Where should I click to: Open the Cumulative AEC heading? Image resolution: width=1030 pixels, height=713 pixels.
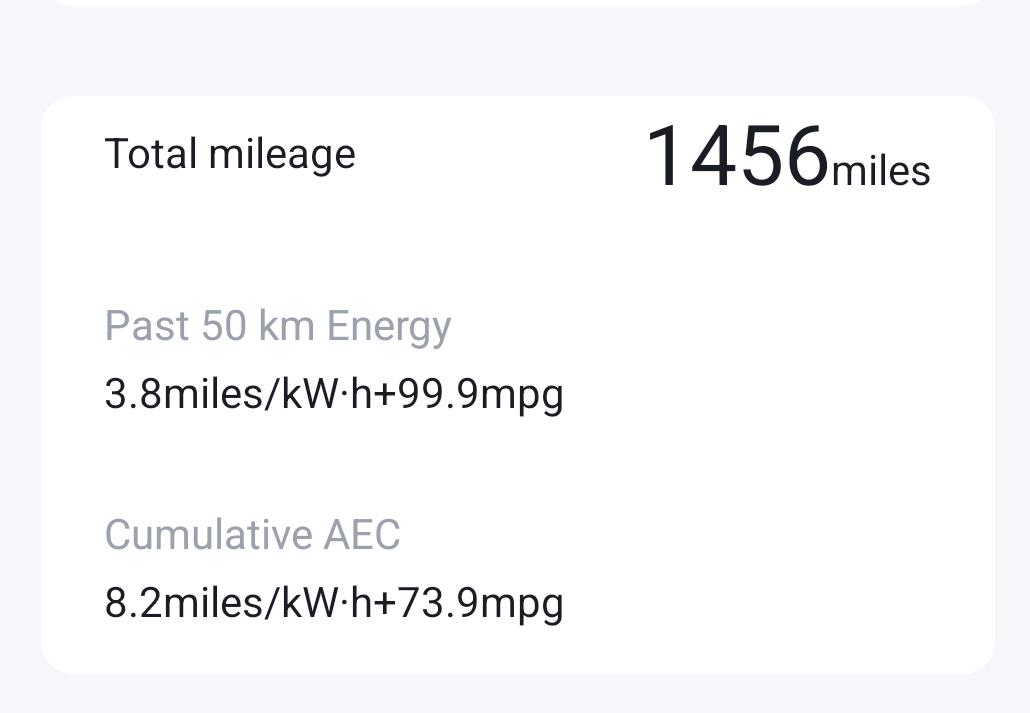pyautogui.click(x=252, y=535)
